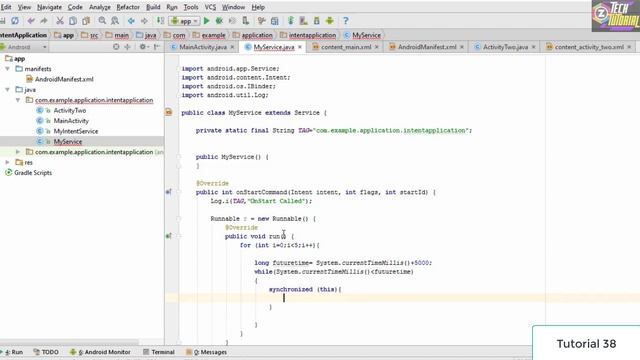The width and height of the screenshot is (640, 360).
Task: Navigate Forward with the right arrow icon
Action: 144,21
